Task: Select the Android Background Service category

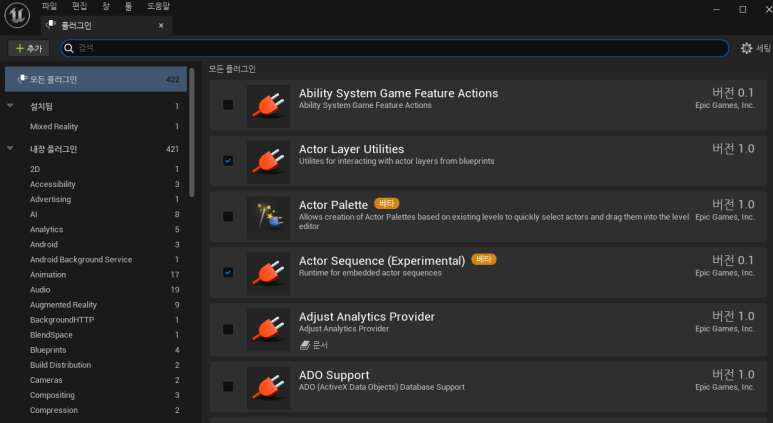Action: [x=96, y=259]
